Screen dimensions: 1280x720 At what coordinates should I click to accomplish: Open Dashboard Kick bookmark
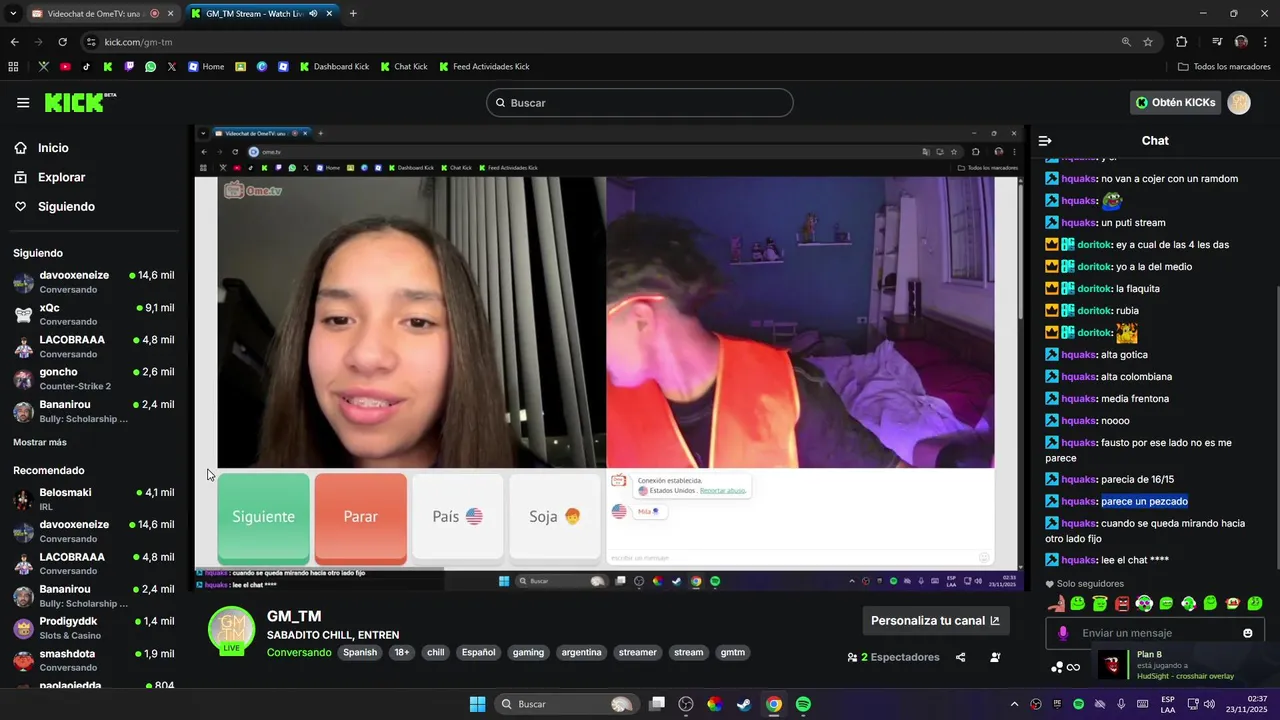tap(334, 67)
